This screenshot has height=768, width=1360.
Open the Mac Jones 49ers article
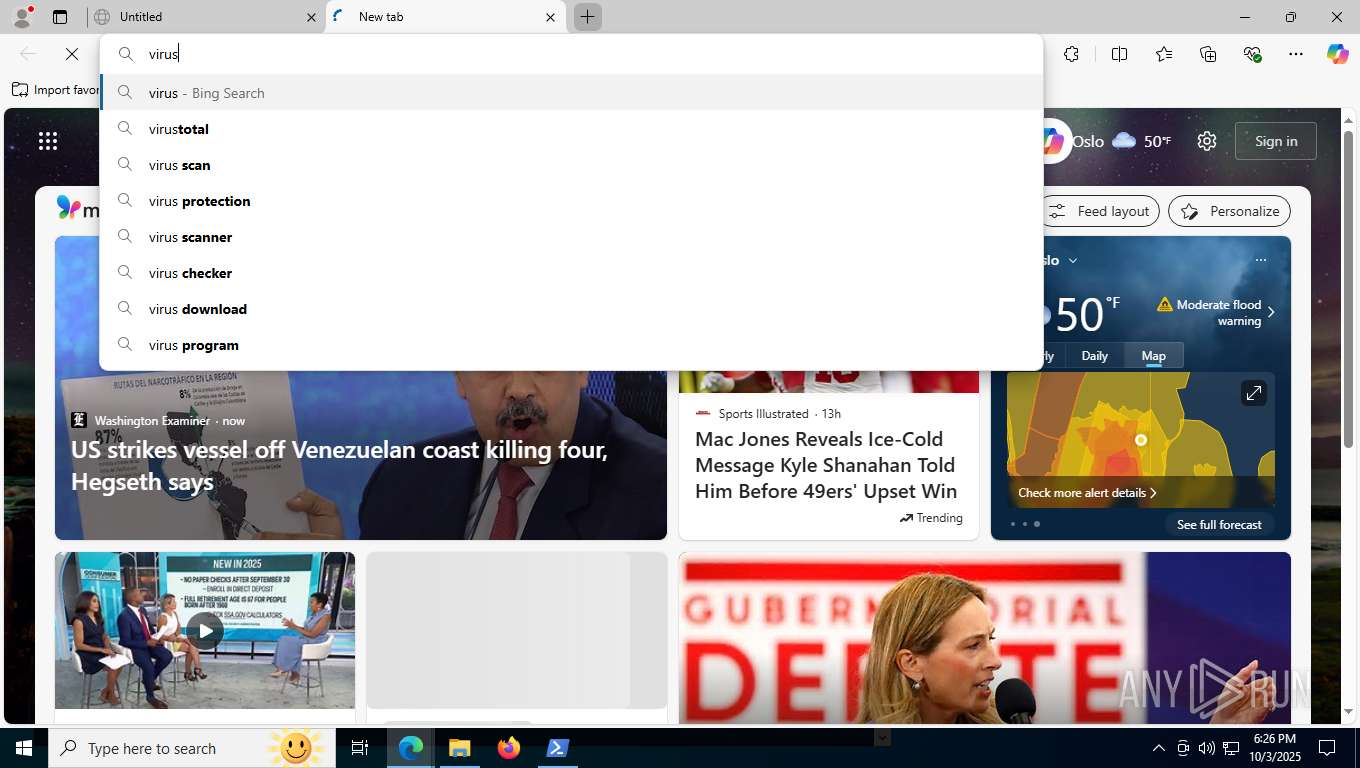(x=826, y=465)
